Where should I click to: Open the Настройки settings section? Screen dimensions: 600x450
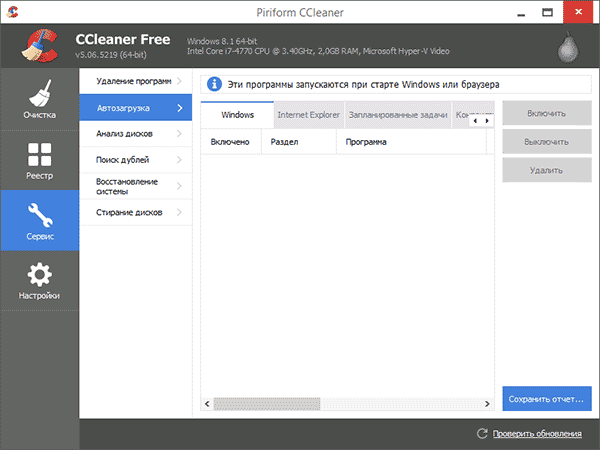click(39, 281)
